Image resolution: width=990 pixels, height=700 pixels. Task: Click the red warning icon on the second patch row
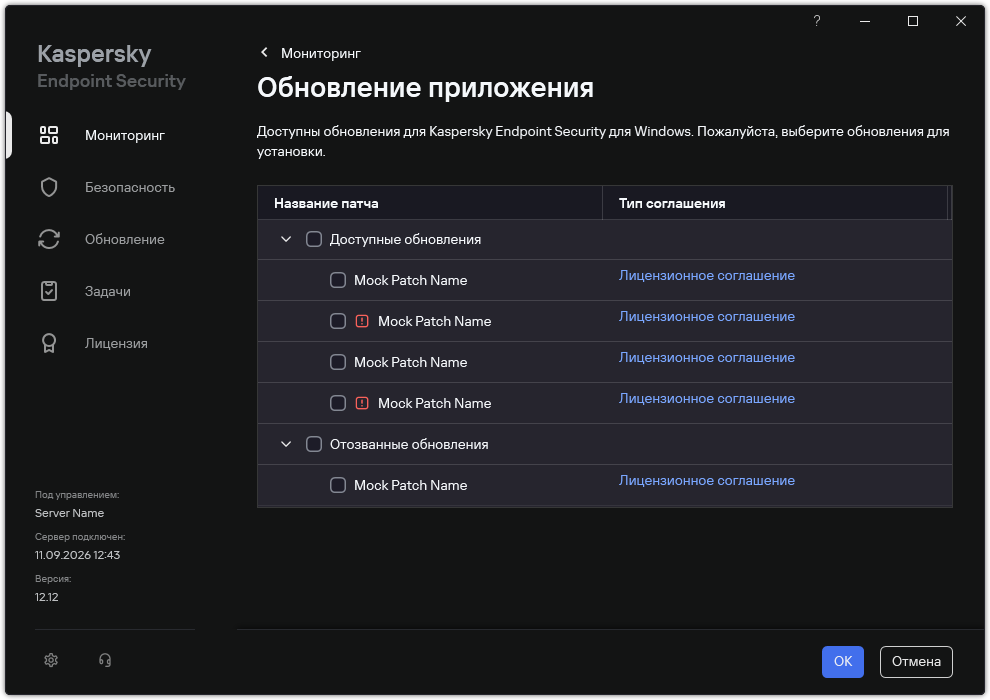362,321
